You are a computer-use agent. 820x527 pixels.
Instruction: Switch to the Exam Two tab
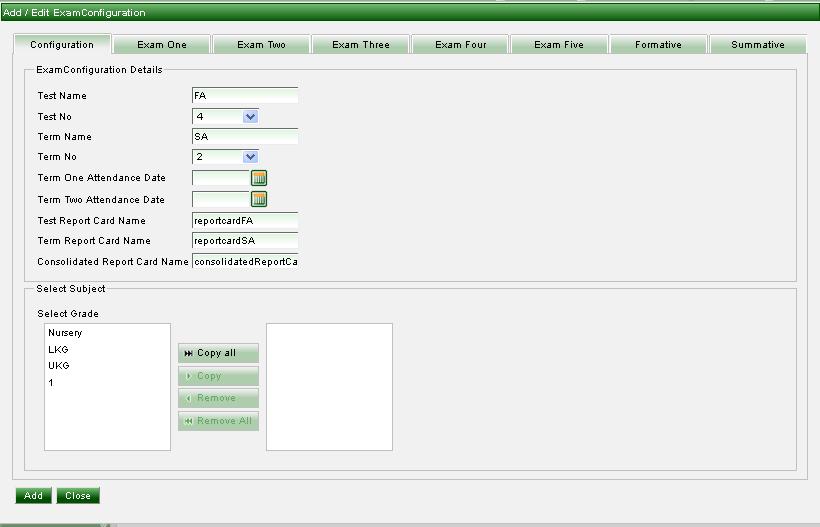pyautogui.click(x=261, y=45)
